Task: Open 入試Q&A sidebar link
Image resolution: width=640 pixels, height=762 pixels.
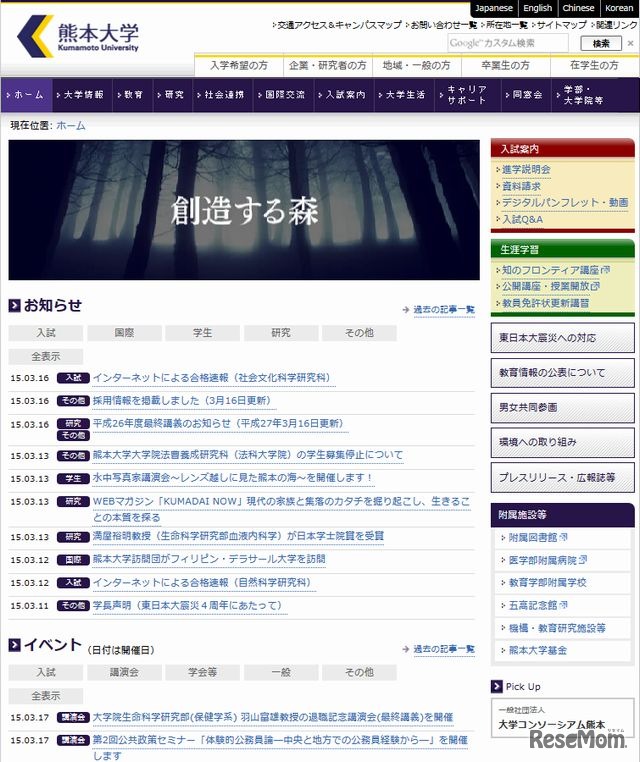Action: coord(522,220)
